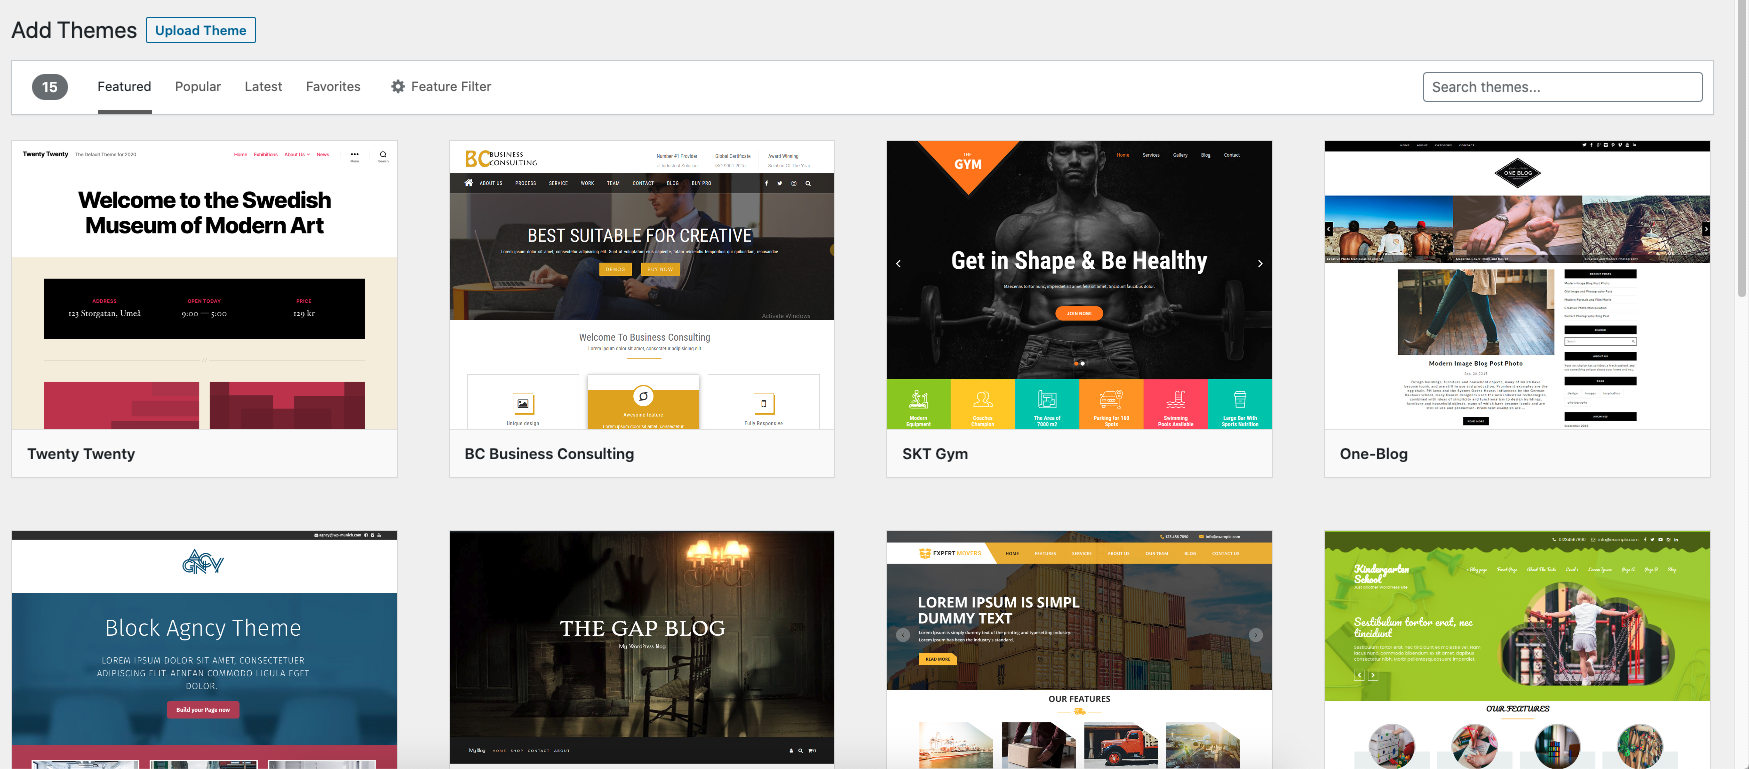Click the BC Business Consulting logo

coord(501,158)
